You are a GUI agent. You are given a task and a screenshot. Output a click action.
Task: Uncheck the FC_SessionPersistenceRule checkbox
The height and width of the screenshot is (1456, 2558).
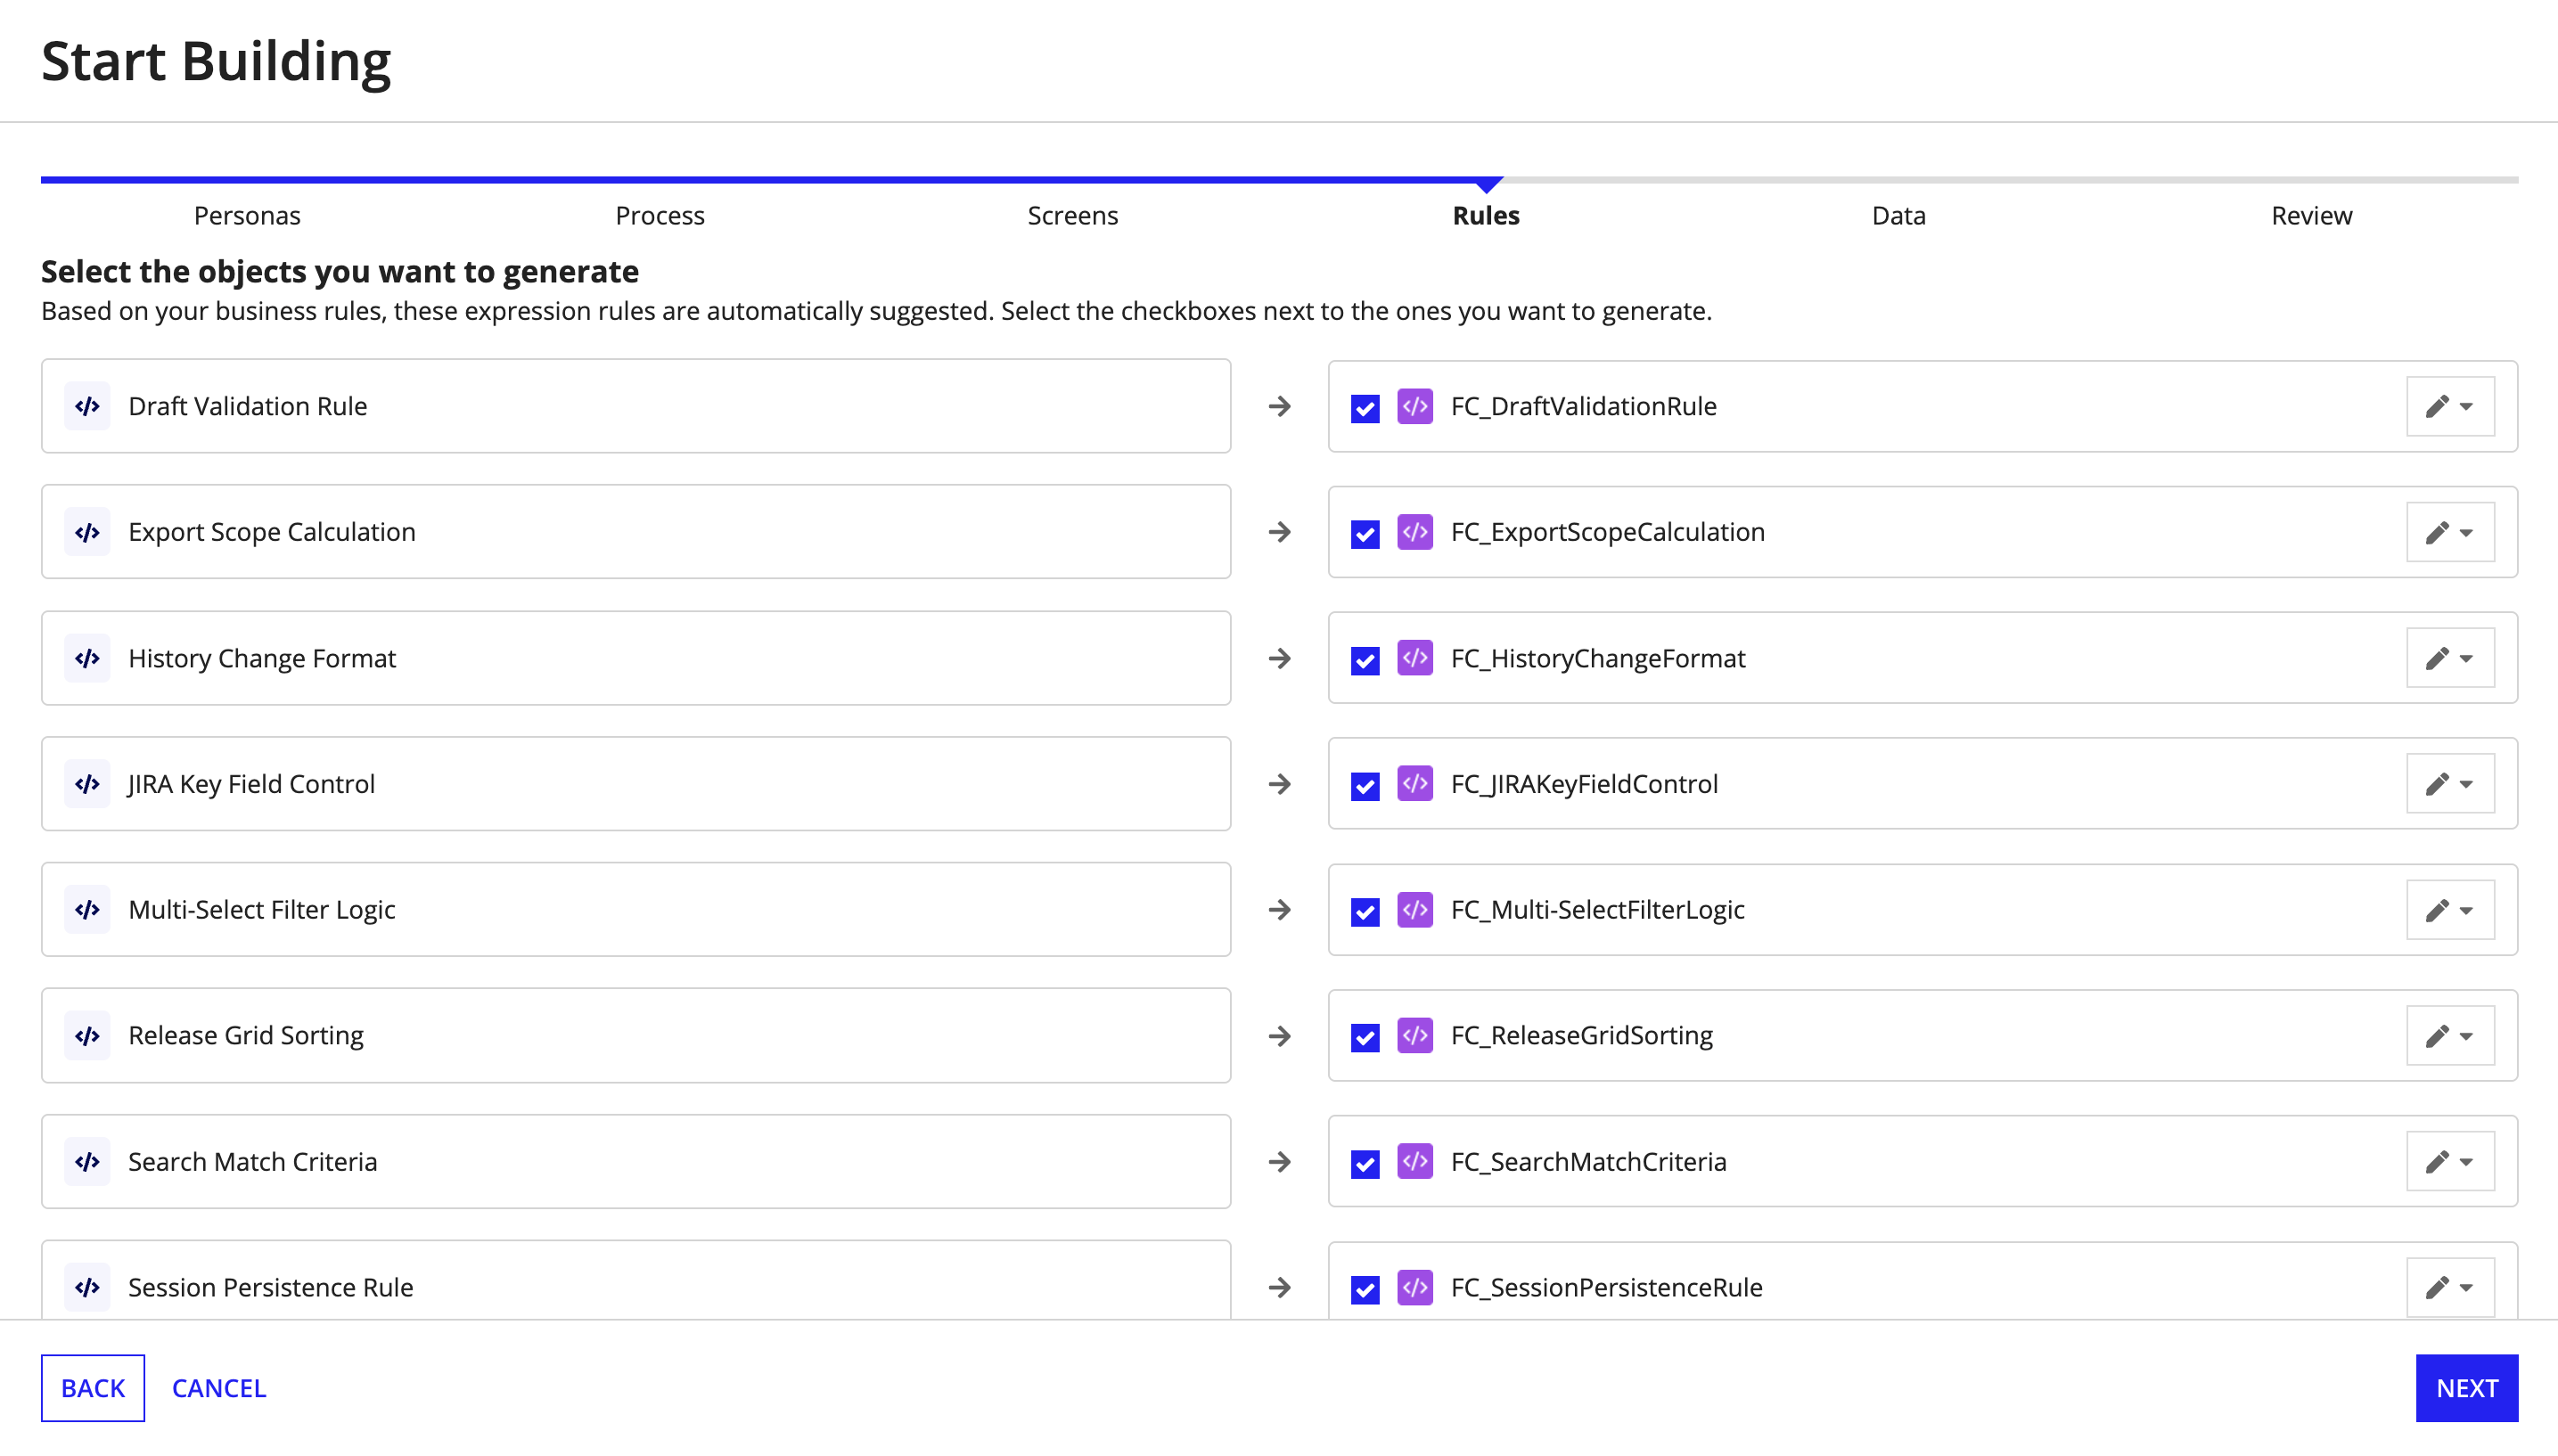1365,1290
